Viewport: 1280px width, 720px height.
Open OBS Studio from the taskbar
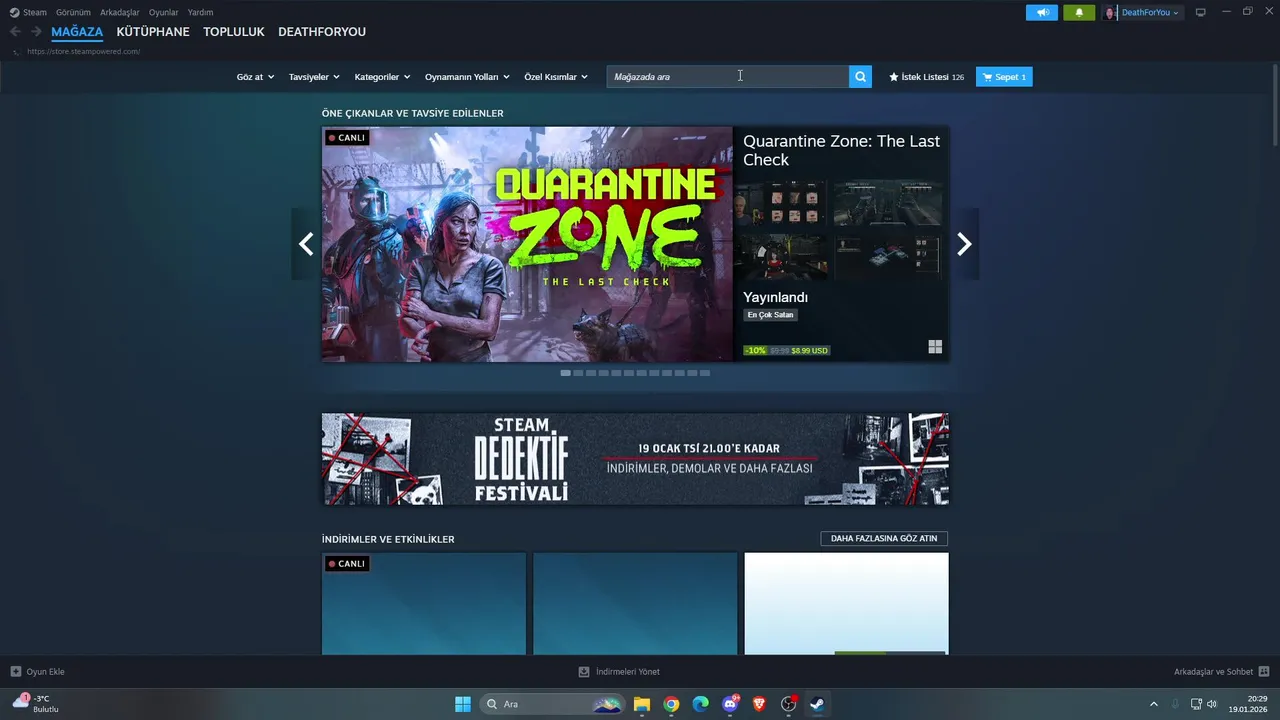point(788,704)
